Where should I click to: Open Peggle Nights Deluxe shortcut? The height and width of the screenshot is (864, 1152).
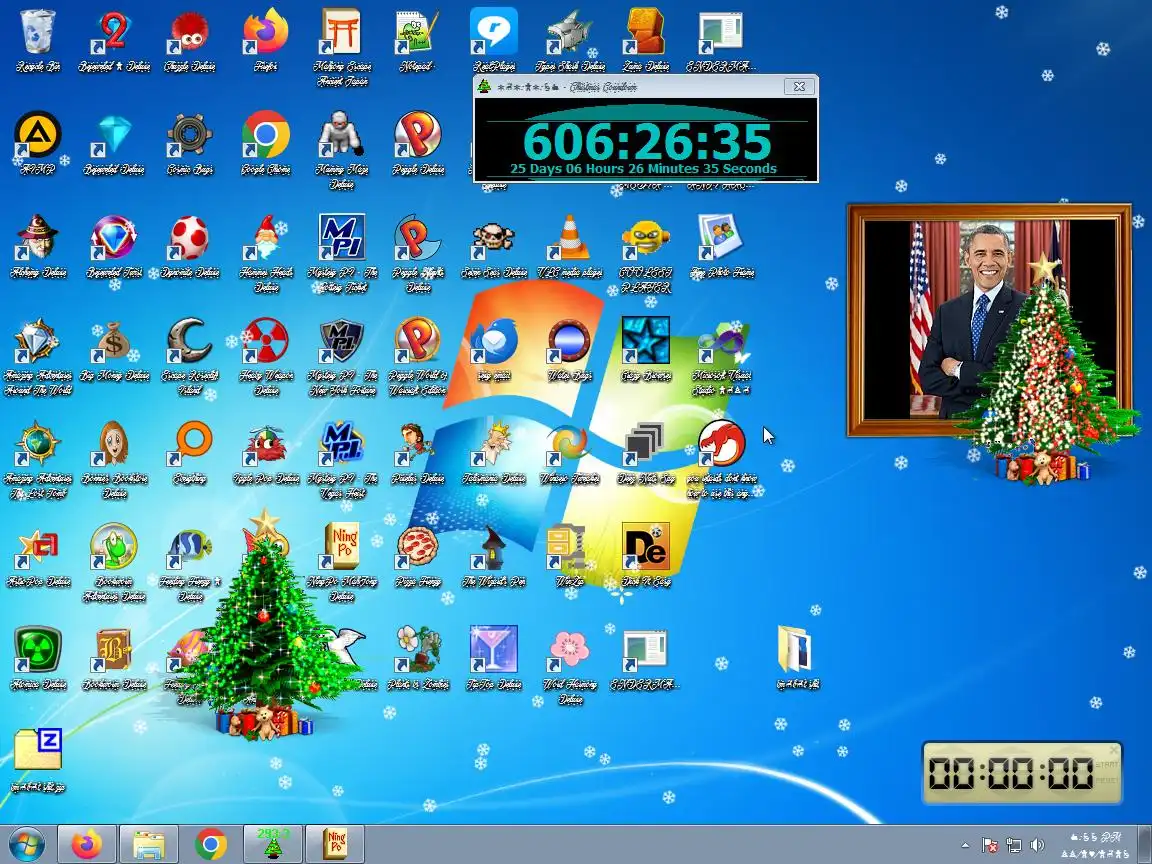click(x=418, y=253)
